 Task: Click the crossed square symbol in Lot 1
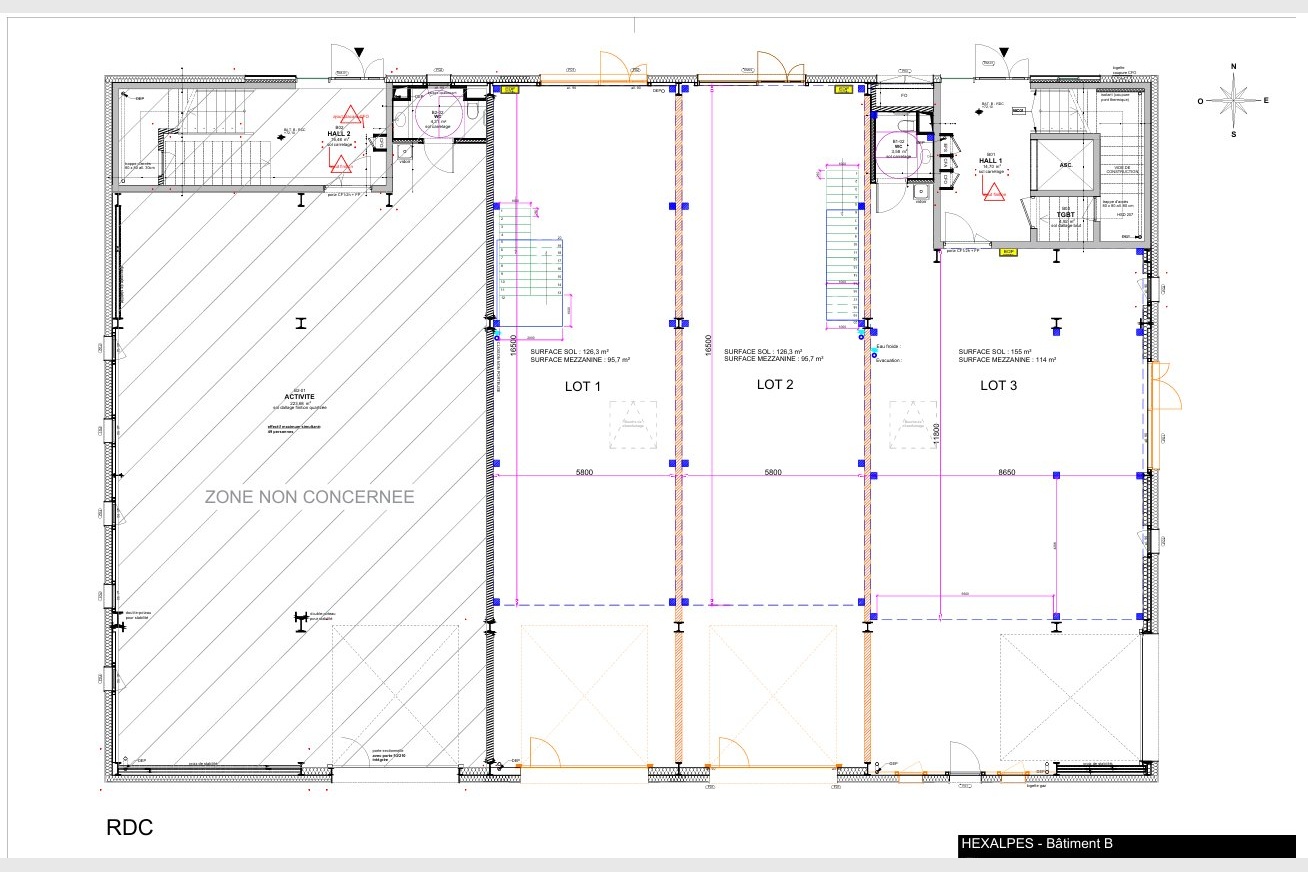[x=633, y=423]
